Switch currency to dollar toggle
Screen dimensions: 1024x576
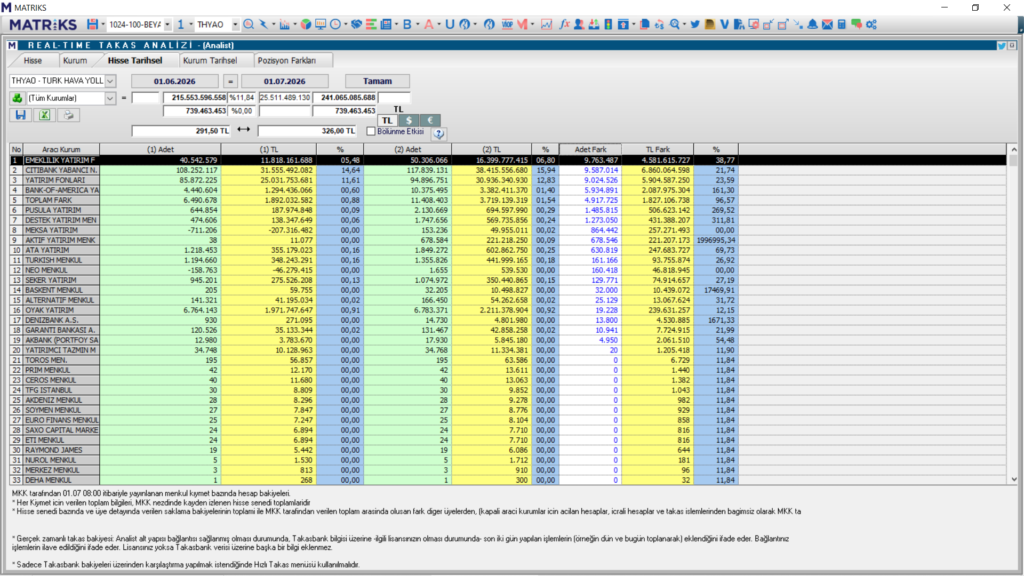pos(409,121)
